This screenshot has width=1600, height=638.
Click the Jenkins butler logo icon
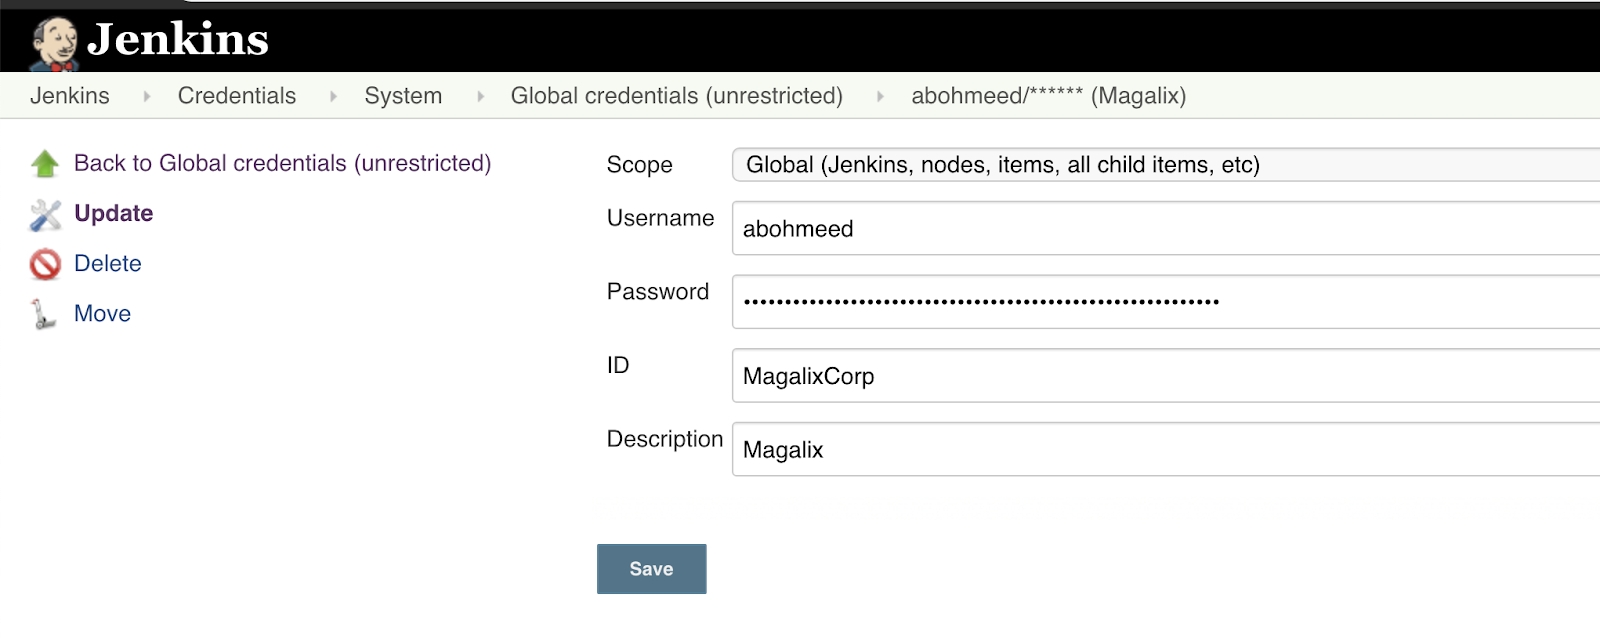coord(54,43)
